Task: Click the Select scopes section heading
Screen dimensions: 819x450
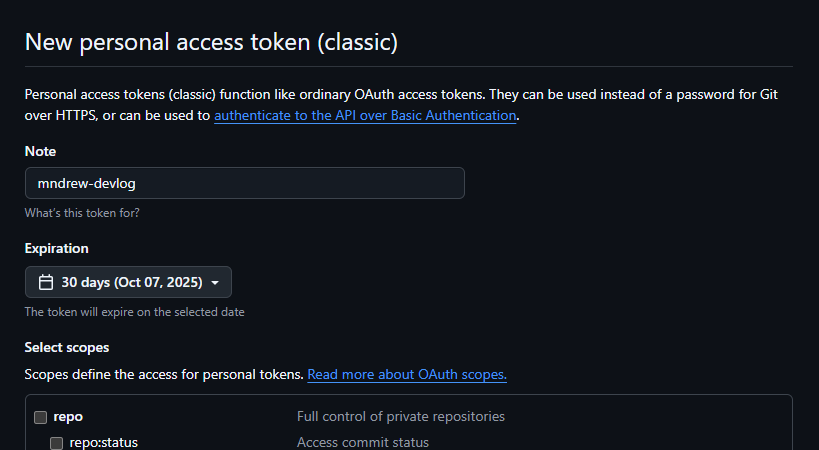Action: [67, 348]
